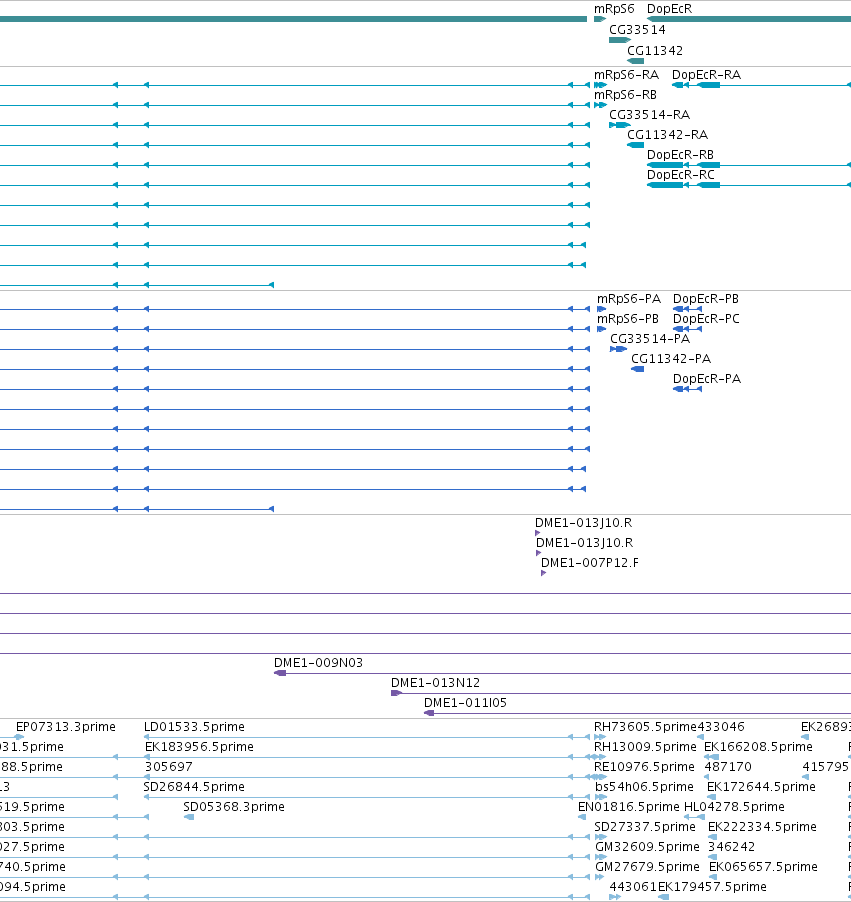The image size is (851, 902).
Task: Click the DopEcR-PC CDS label
Action: (706, 319)
